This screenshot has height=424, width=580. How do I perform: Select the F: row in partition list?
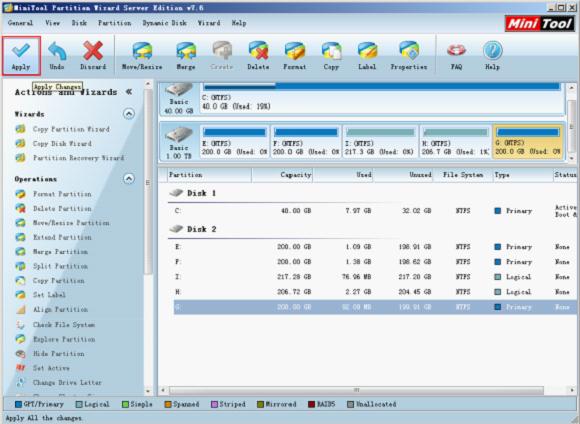click(374, 262)
